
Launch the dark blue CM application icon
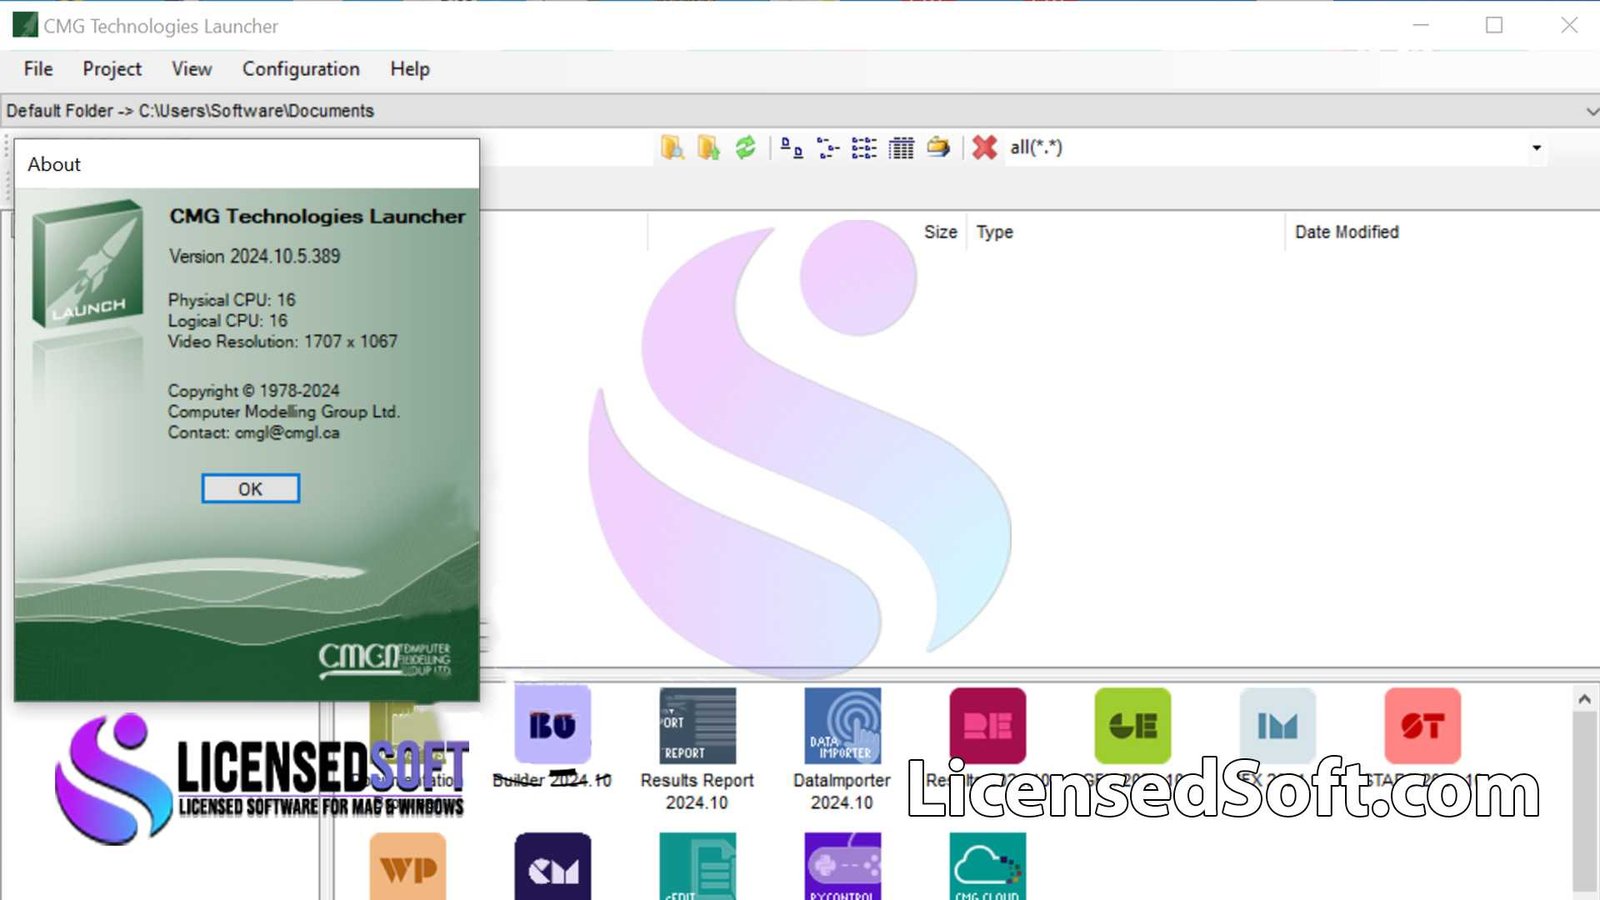(552, 867)
